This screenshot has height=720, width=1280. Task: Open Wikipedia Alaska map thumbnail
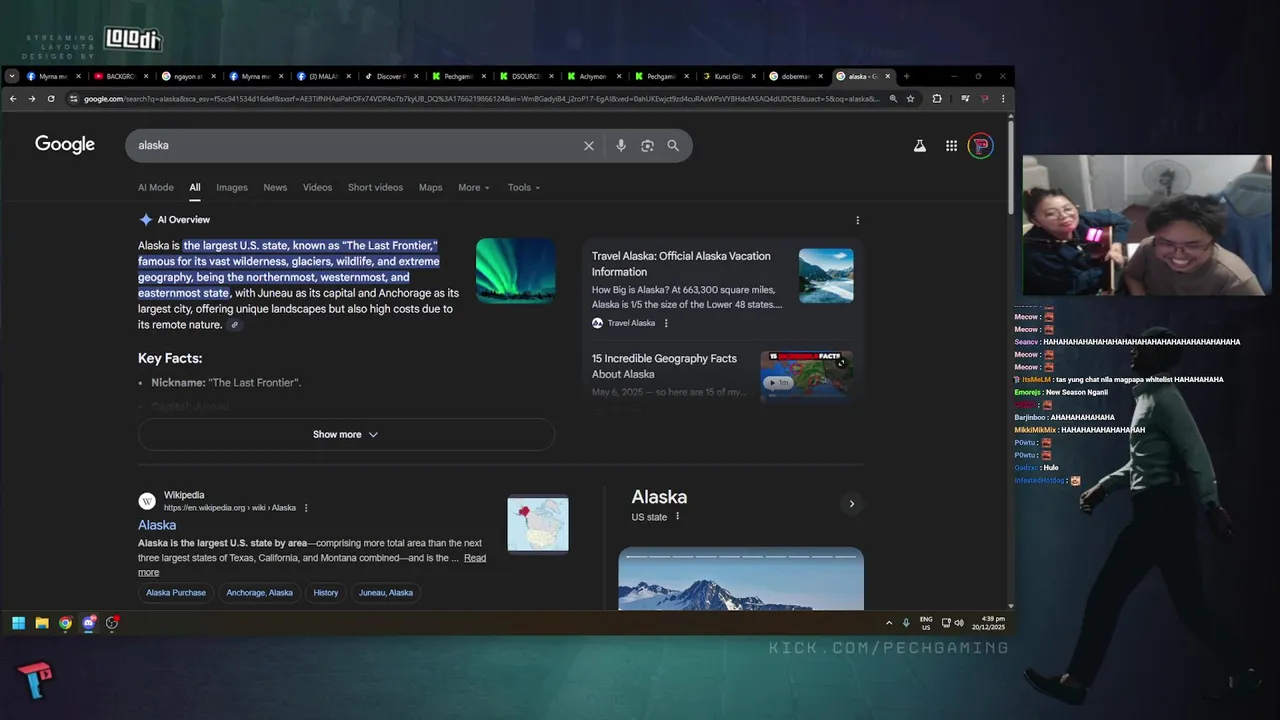(x=538, y=524)
